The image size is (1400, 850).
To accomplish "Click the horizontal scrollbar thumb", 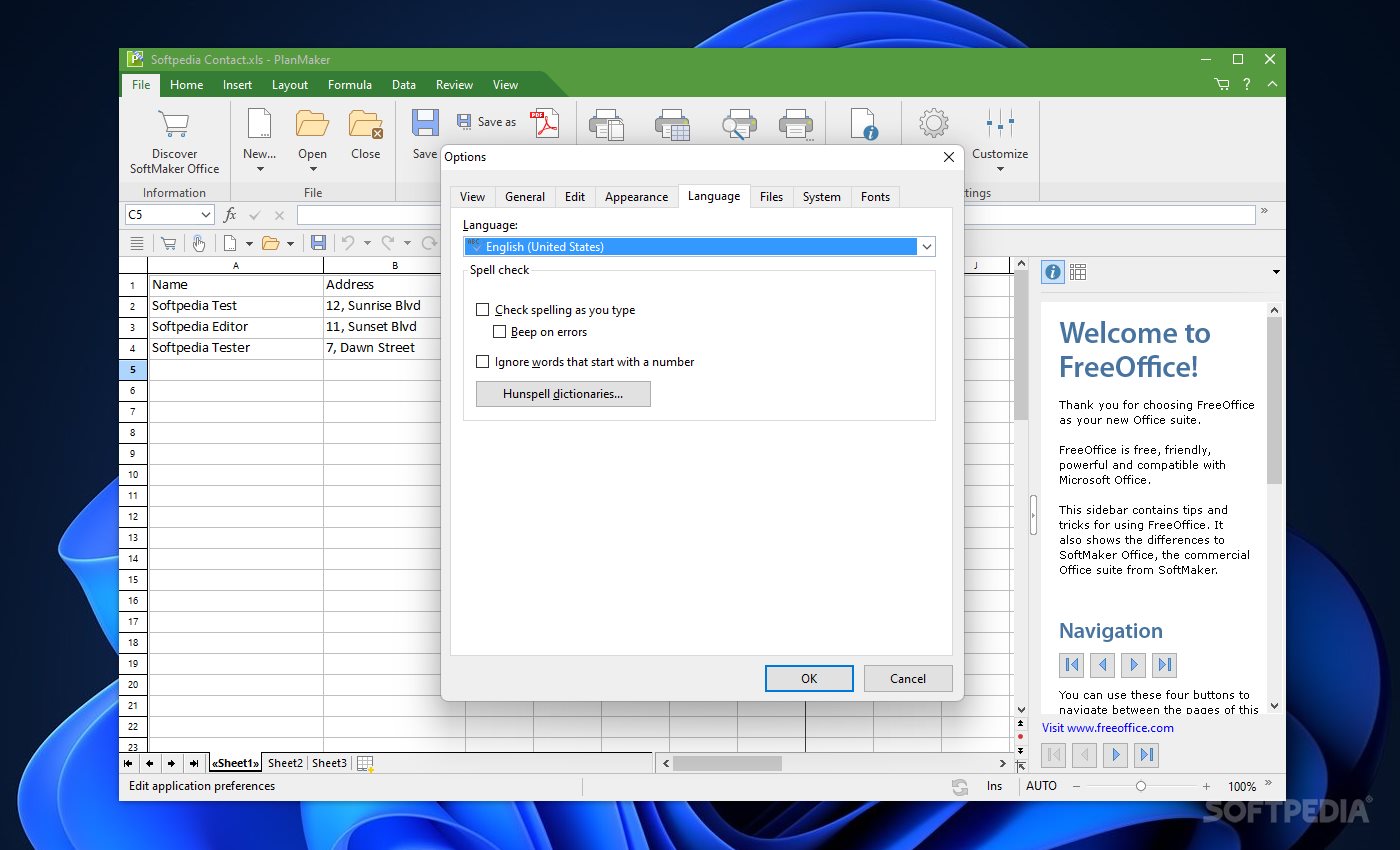I will 727,763.
